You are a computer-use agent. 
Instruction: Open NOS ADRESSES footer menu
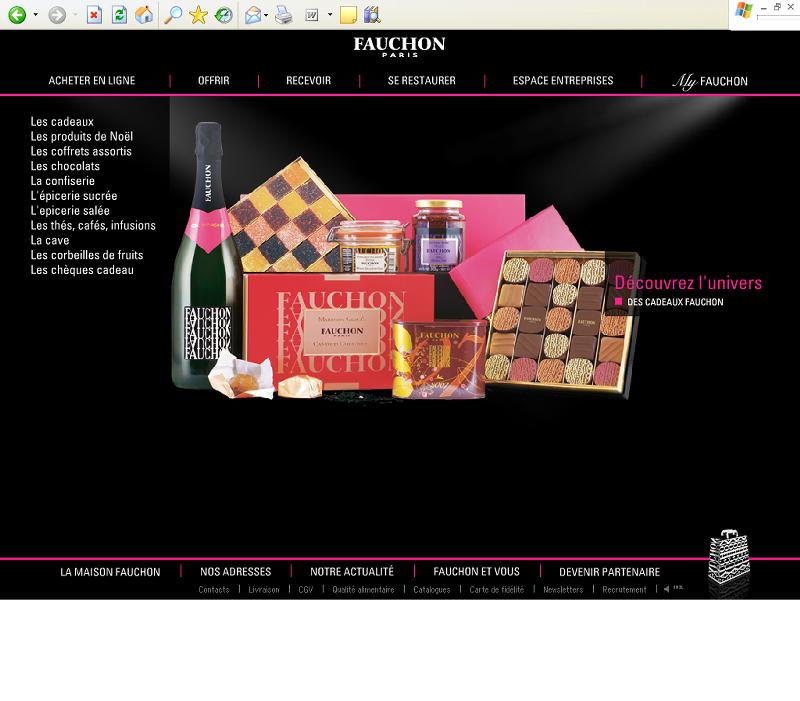236,572
